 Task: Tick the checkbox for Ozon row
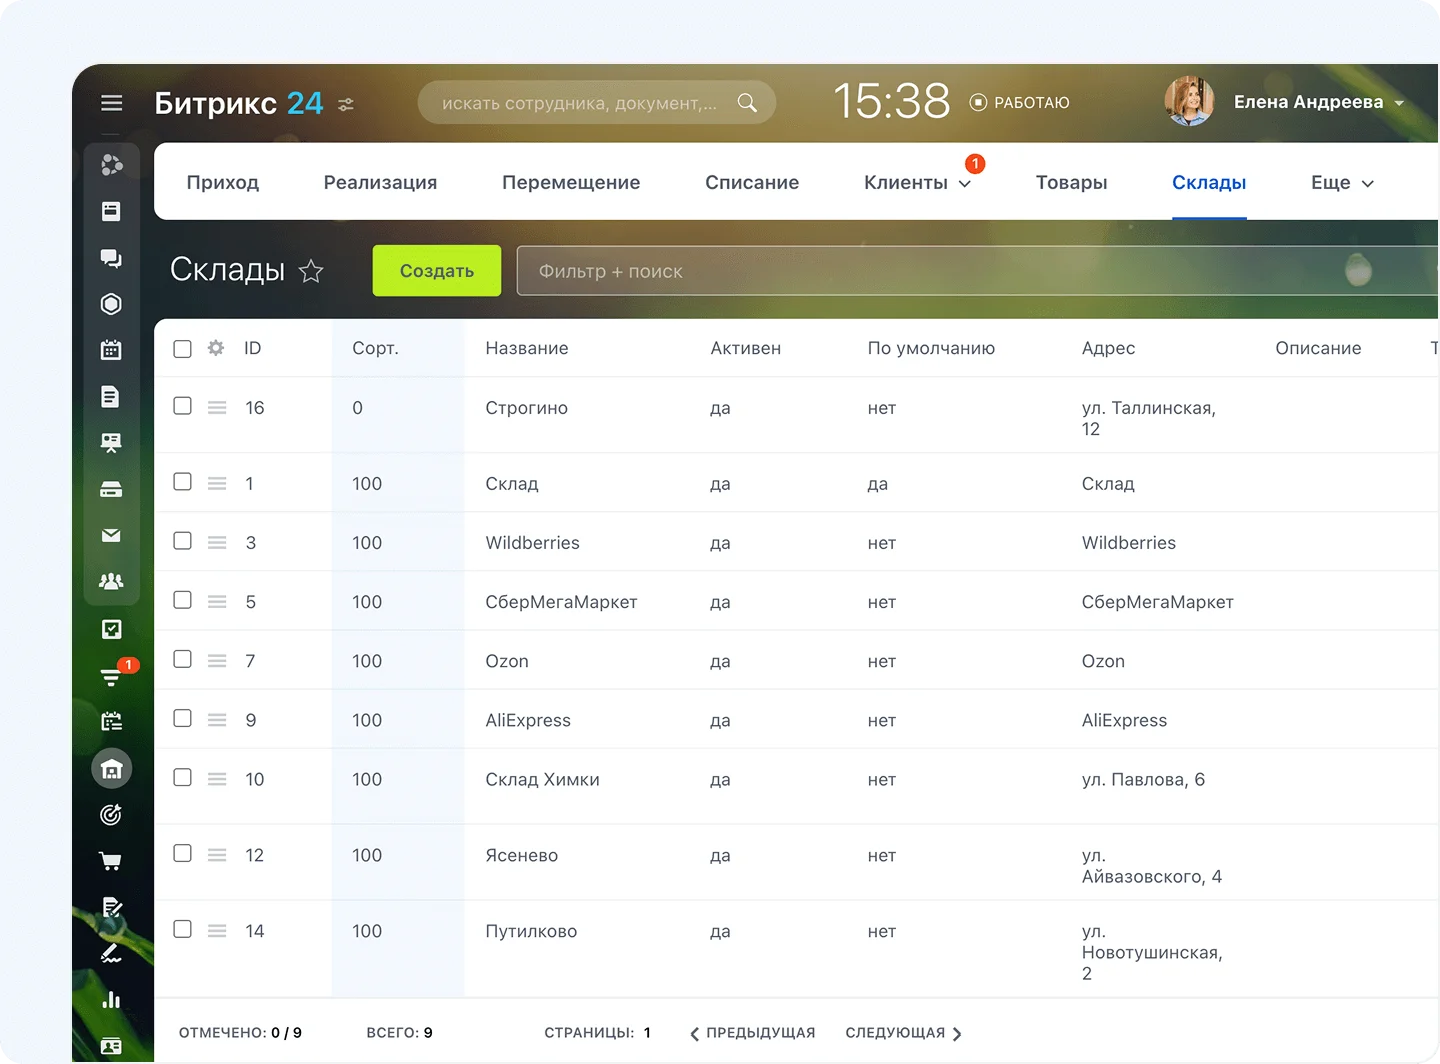(182, 659)
